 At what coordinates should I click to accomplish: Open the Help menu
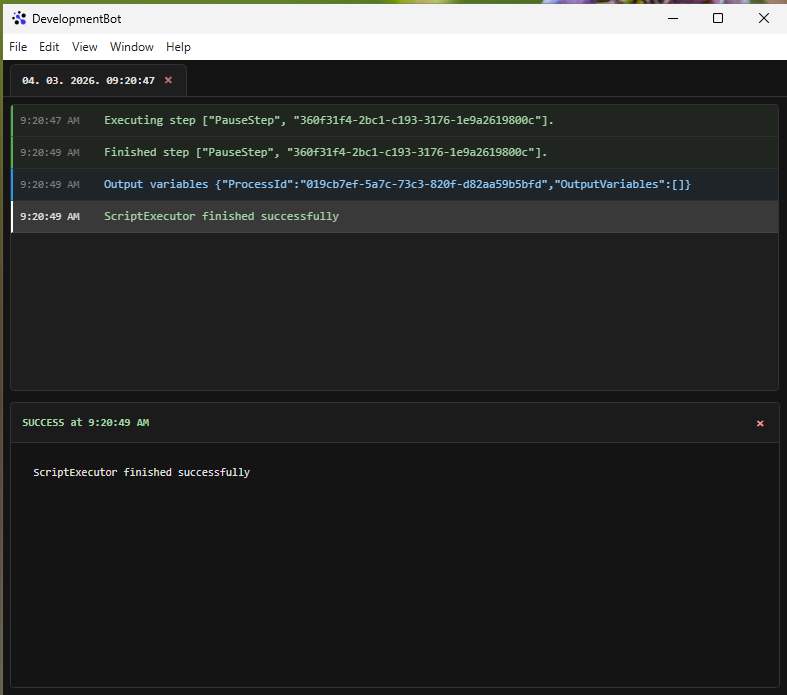(178, 47)
